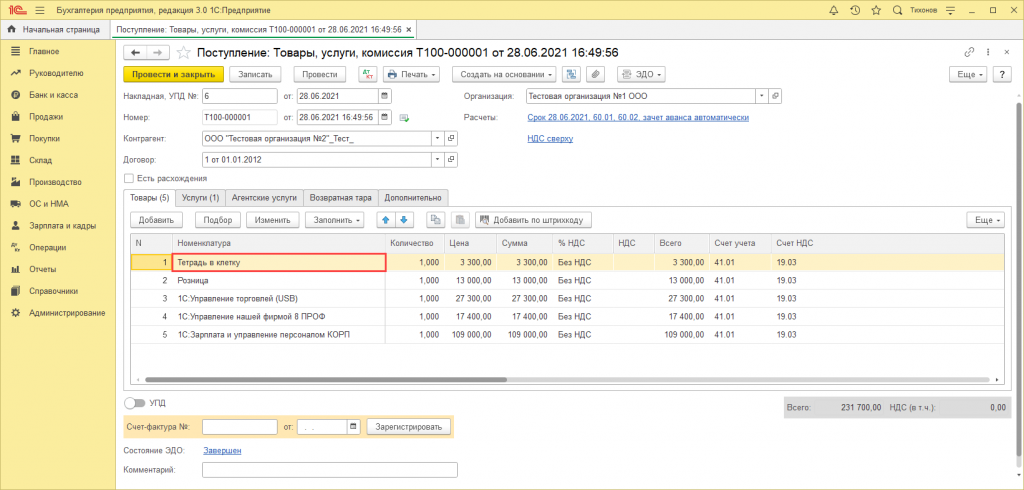This screenshot has height=490, width=1024.
Task: Go forward with the right arrow
Action: [x=158, y=53]
